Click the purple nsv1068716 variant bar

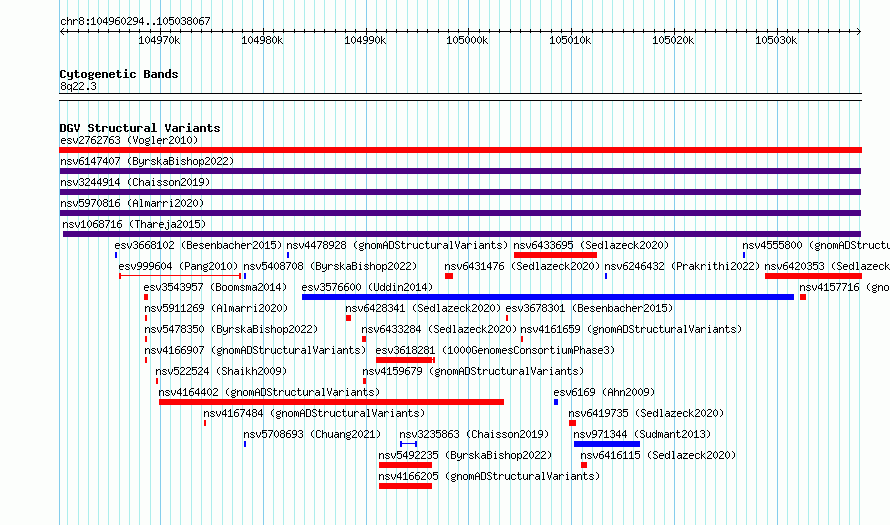pyautogui.click(x=461, y=234)
